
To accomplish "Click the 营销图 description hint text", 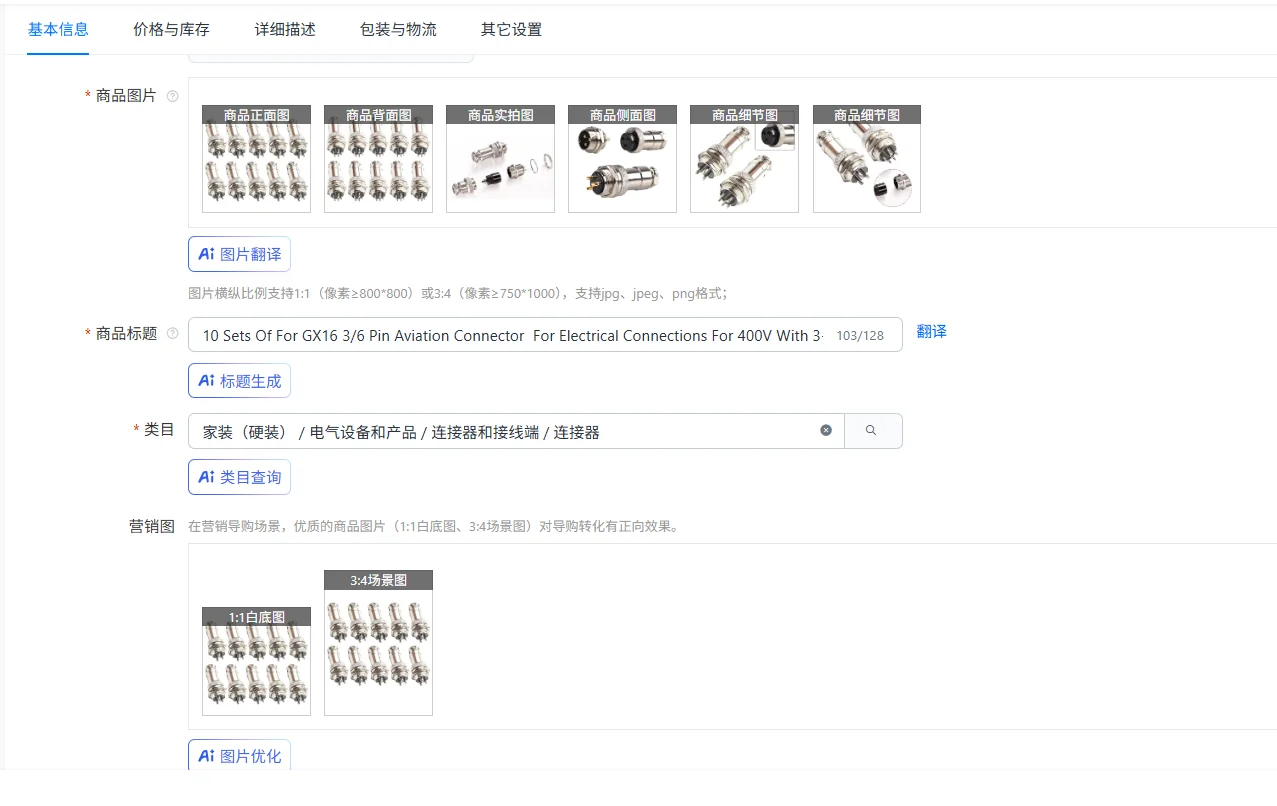I will coord(434,526).
